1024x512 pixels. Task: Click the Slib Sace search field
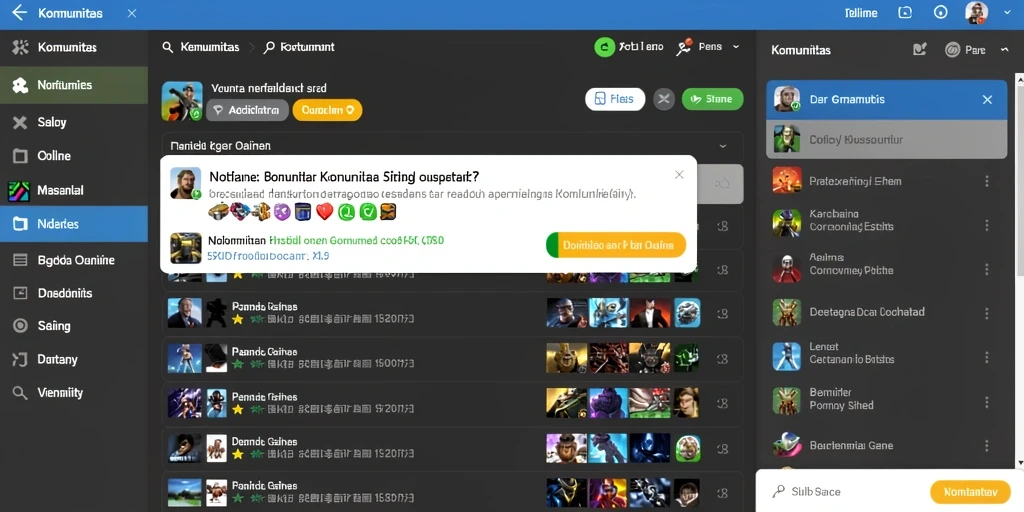[842, 492]
